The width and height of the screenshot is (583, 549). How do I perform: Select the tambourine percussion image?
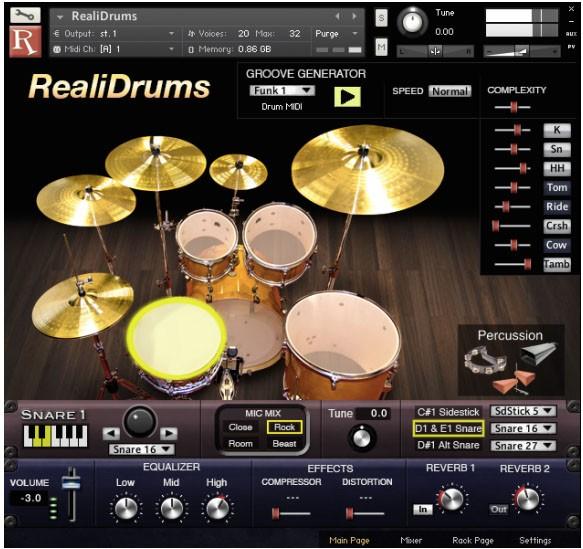485,360
